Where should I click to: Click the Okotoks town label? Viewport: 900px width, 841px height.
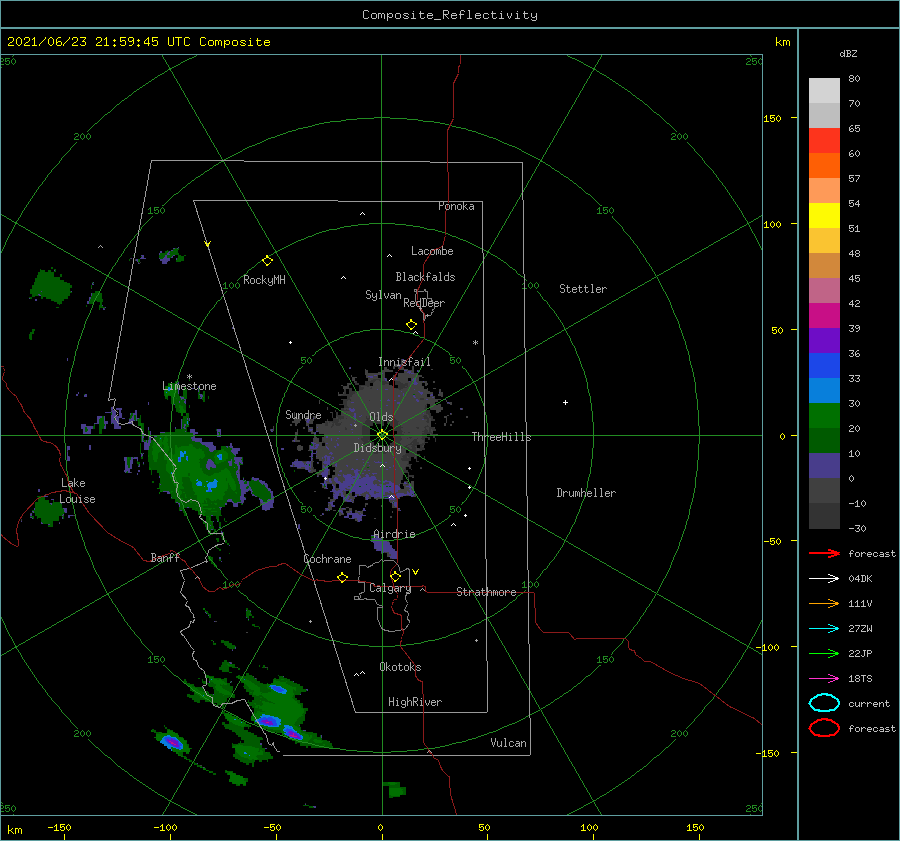pos(400,667)
